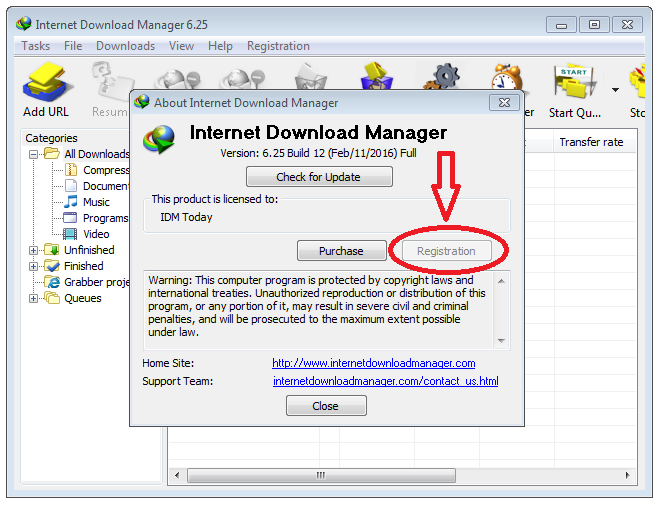Open the Downloads menu
Screen dimensions: 659x506
125,46
